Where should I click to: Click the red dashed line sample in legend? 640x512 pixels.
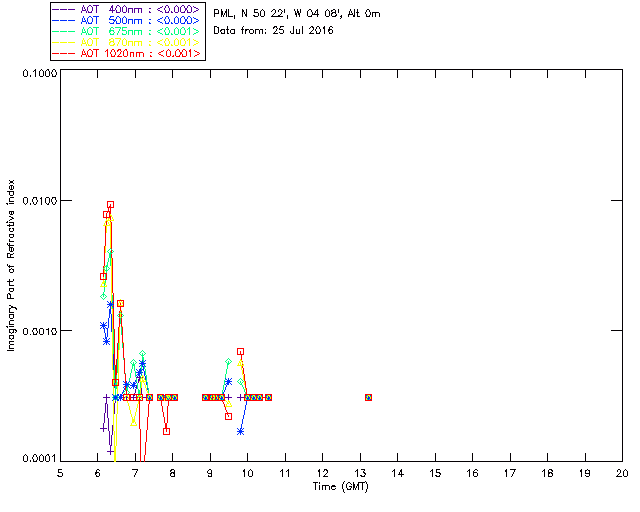(64, 53)
